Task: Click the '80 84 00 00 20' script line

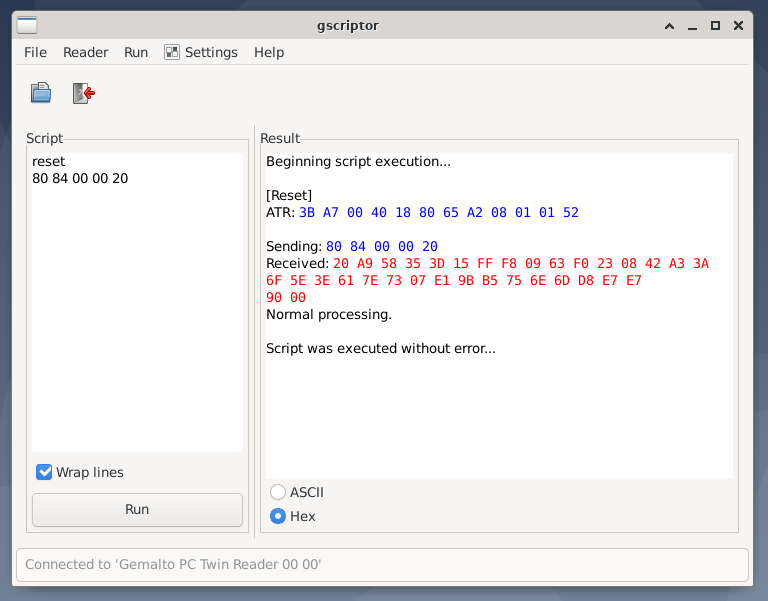Action: 80,178
